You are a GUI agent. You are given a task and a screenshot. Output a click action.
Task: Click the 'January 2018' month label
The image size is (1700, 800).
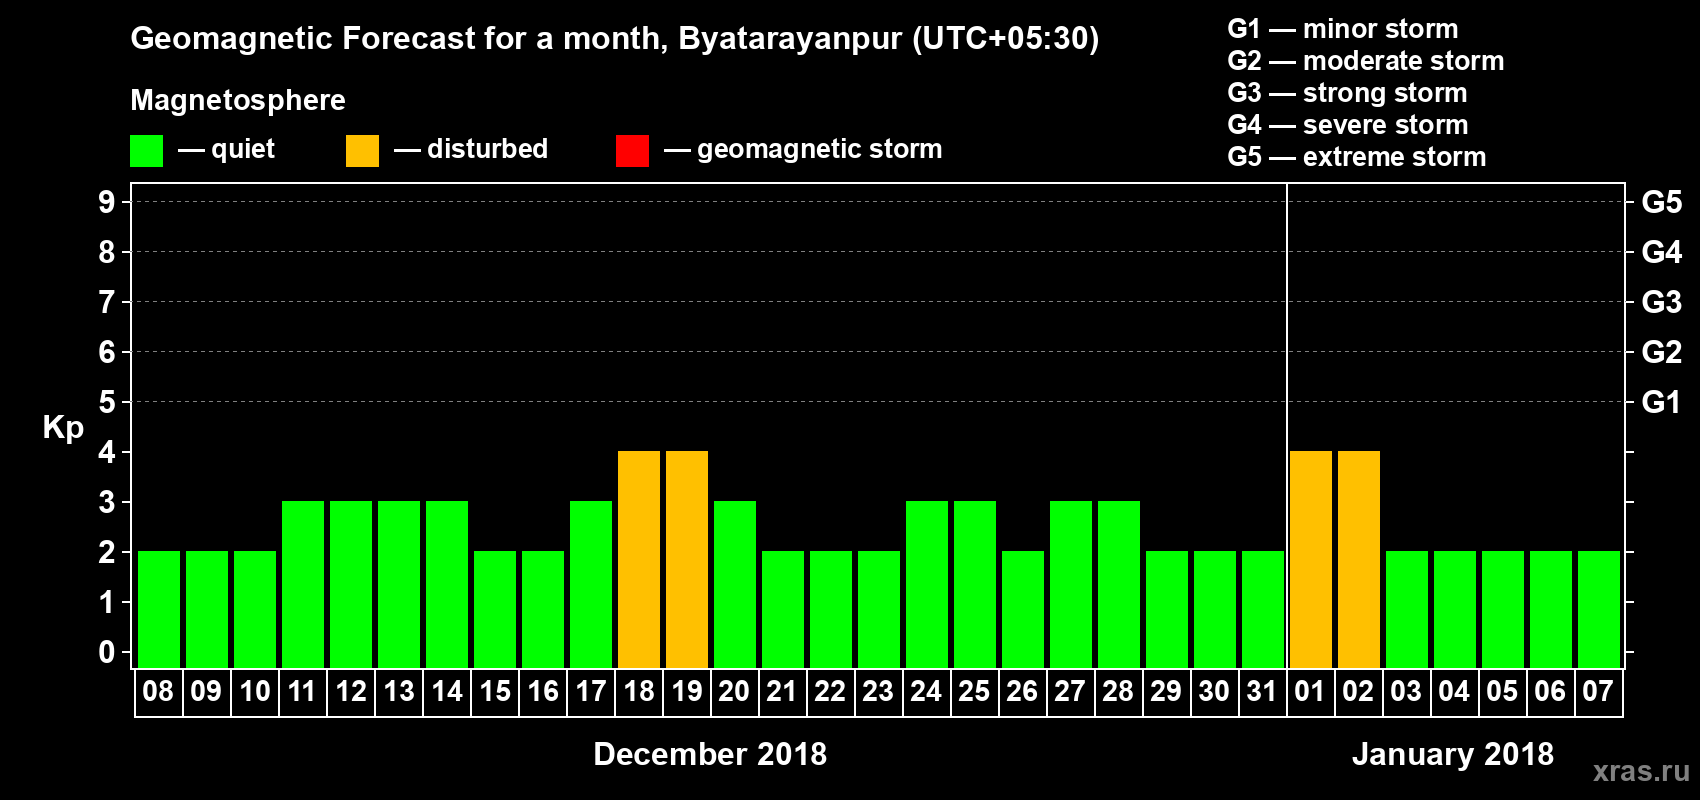pyautogui.click(x=1453, y=754)
